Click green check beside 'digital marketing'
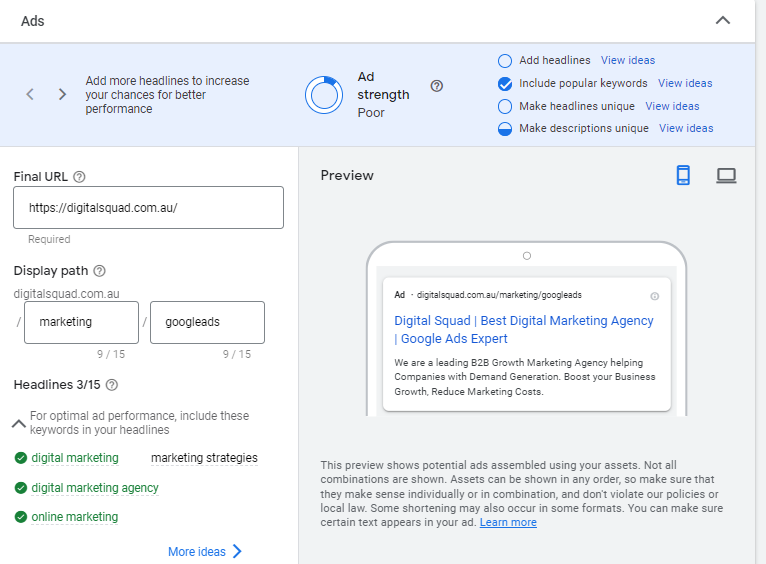Viewport: 766px width, 564px height. pos(21,458)
